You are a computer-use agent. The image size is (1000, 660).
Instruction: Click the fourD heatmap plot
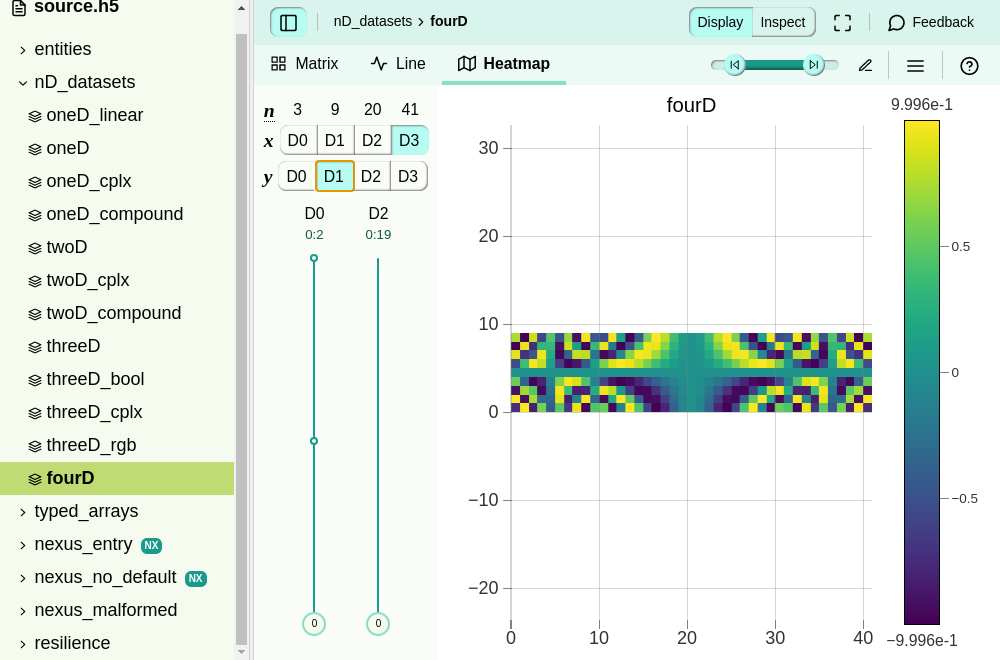click(x=691, y=372)
